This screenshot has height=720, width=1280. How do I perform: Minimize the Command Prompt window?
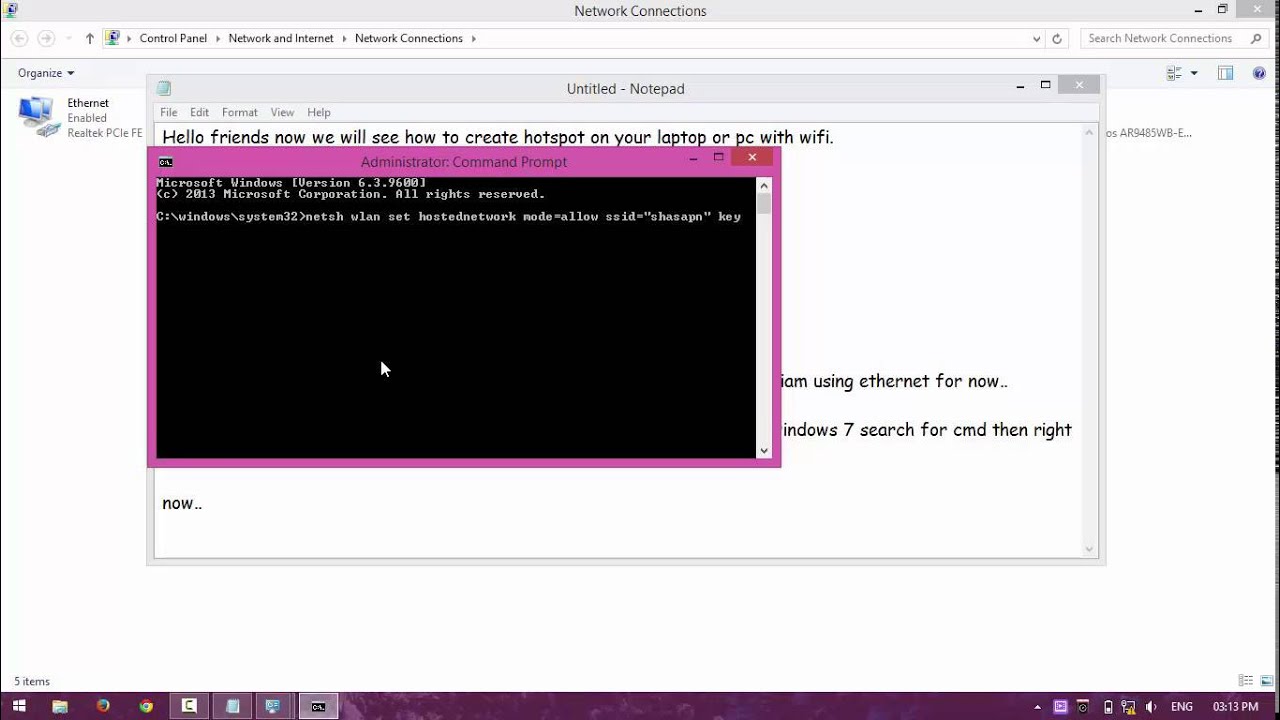694,158
